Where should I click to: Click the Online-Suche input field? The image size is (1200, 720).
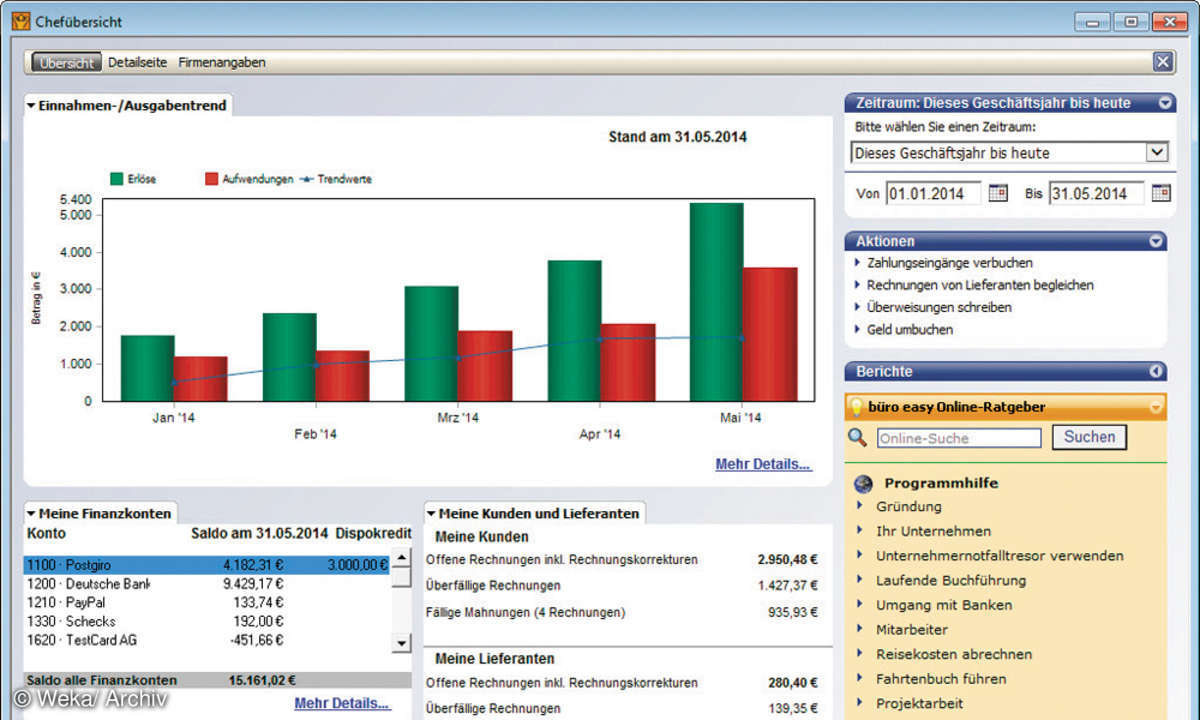pos(959,438)
